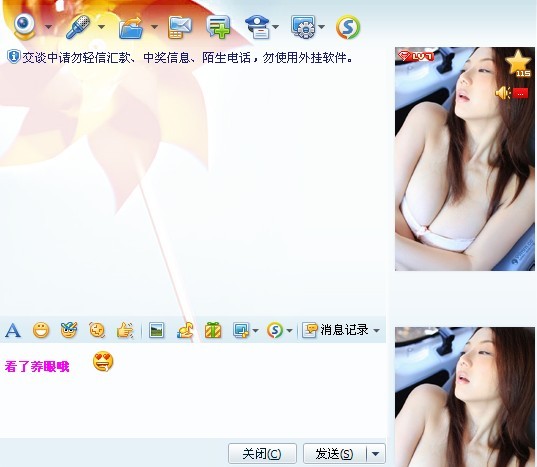
Task: Launch the Soso search S icon in top toolbar
Action: 348,27
